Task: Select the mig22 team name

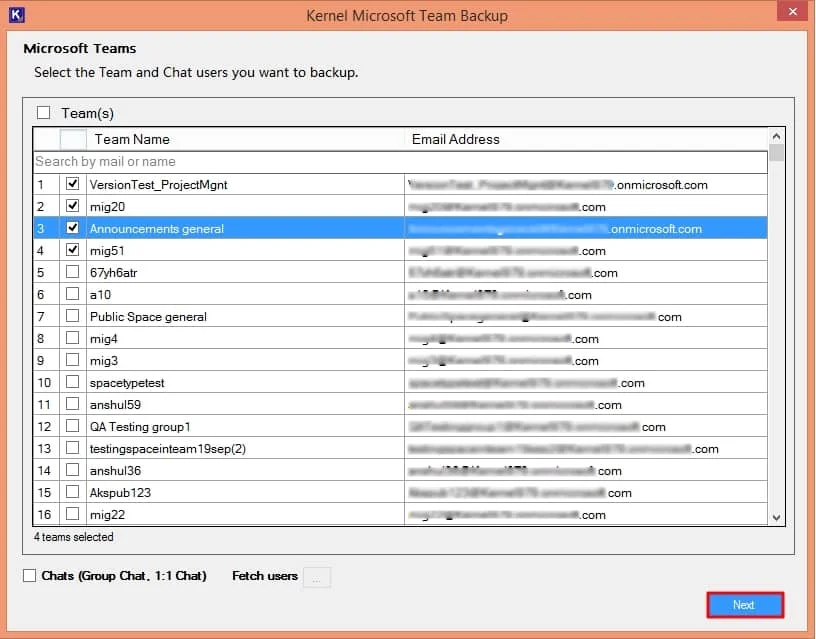Action: 107,515
